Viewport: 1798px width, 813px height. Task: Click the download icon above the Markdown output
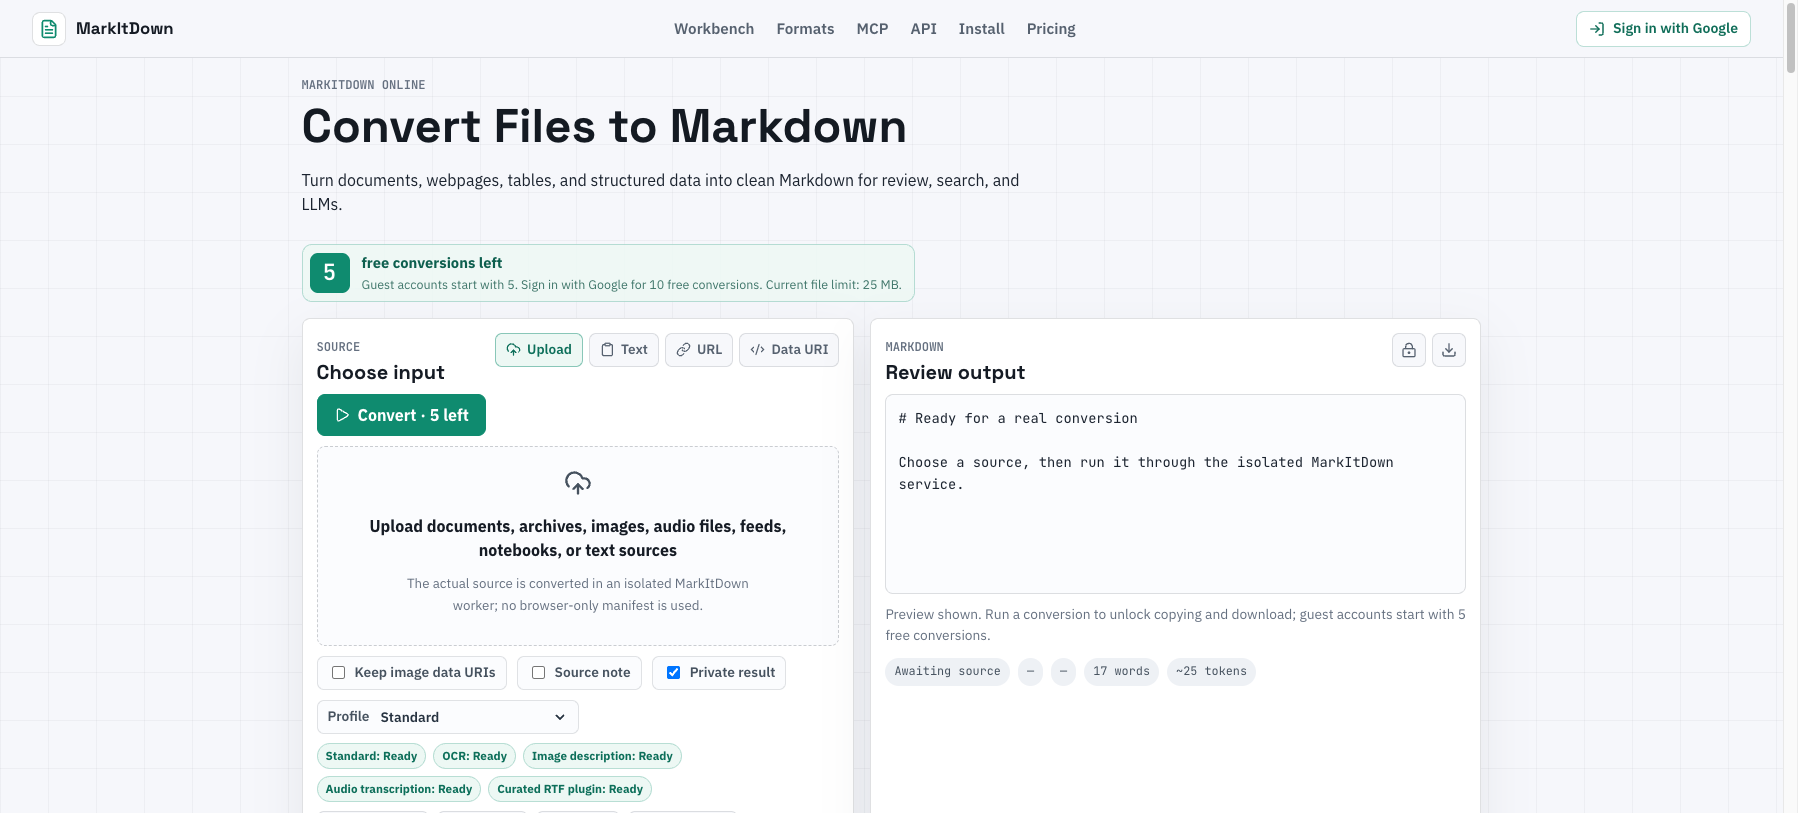1449,350
